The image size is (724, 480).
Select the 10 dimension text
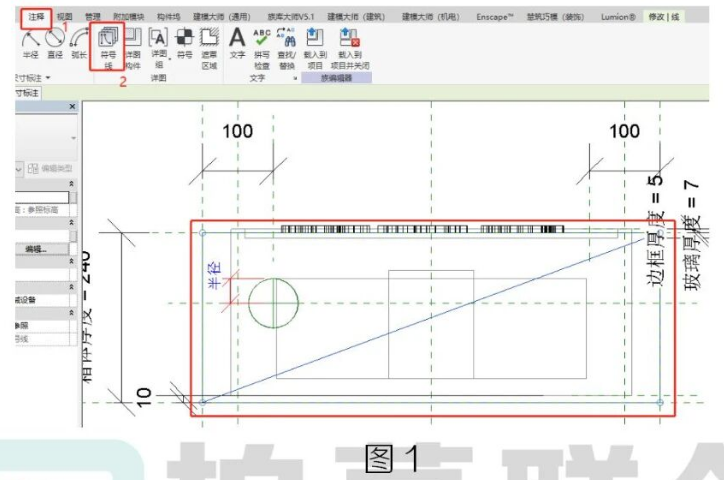pyautogui.click(x=144, y=397)
